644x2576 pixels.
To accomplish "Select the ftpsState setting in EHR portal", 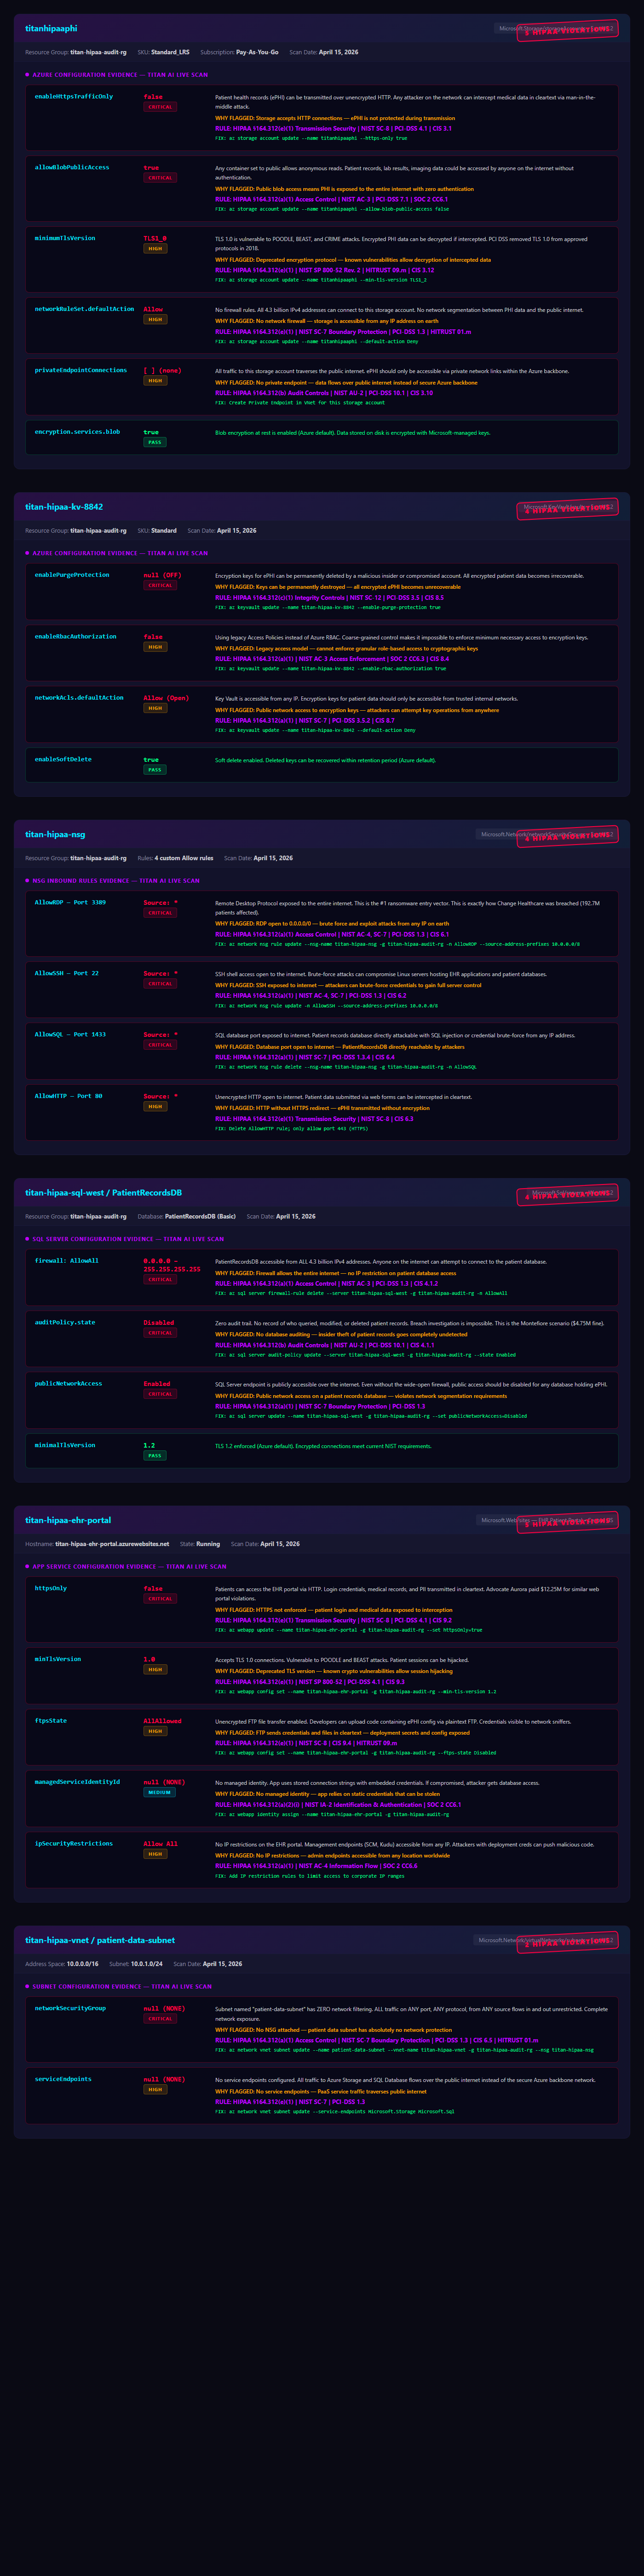I will [51, 1721].
